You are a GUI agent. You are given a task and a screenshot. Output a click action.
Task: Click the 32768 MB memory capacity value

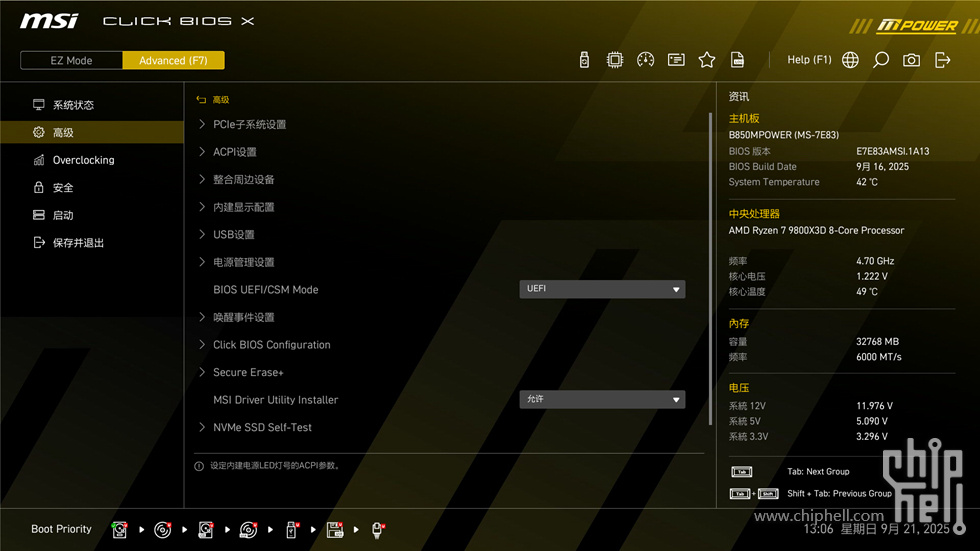(878, 342)
